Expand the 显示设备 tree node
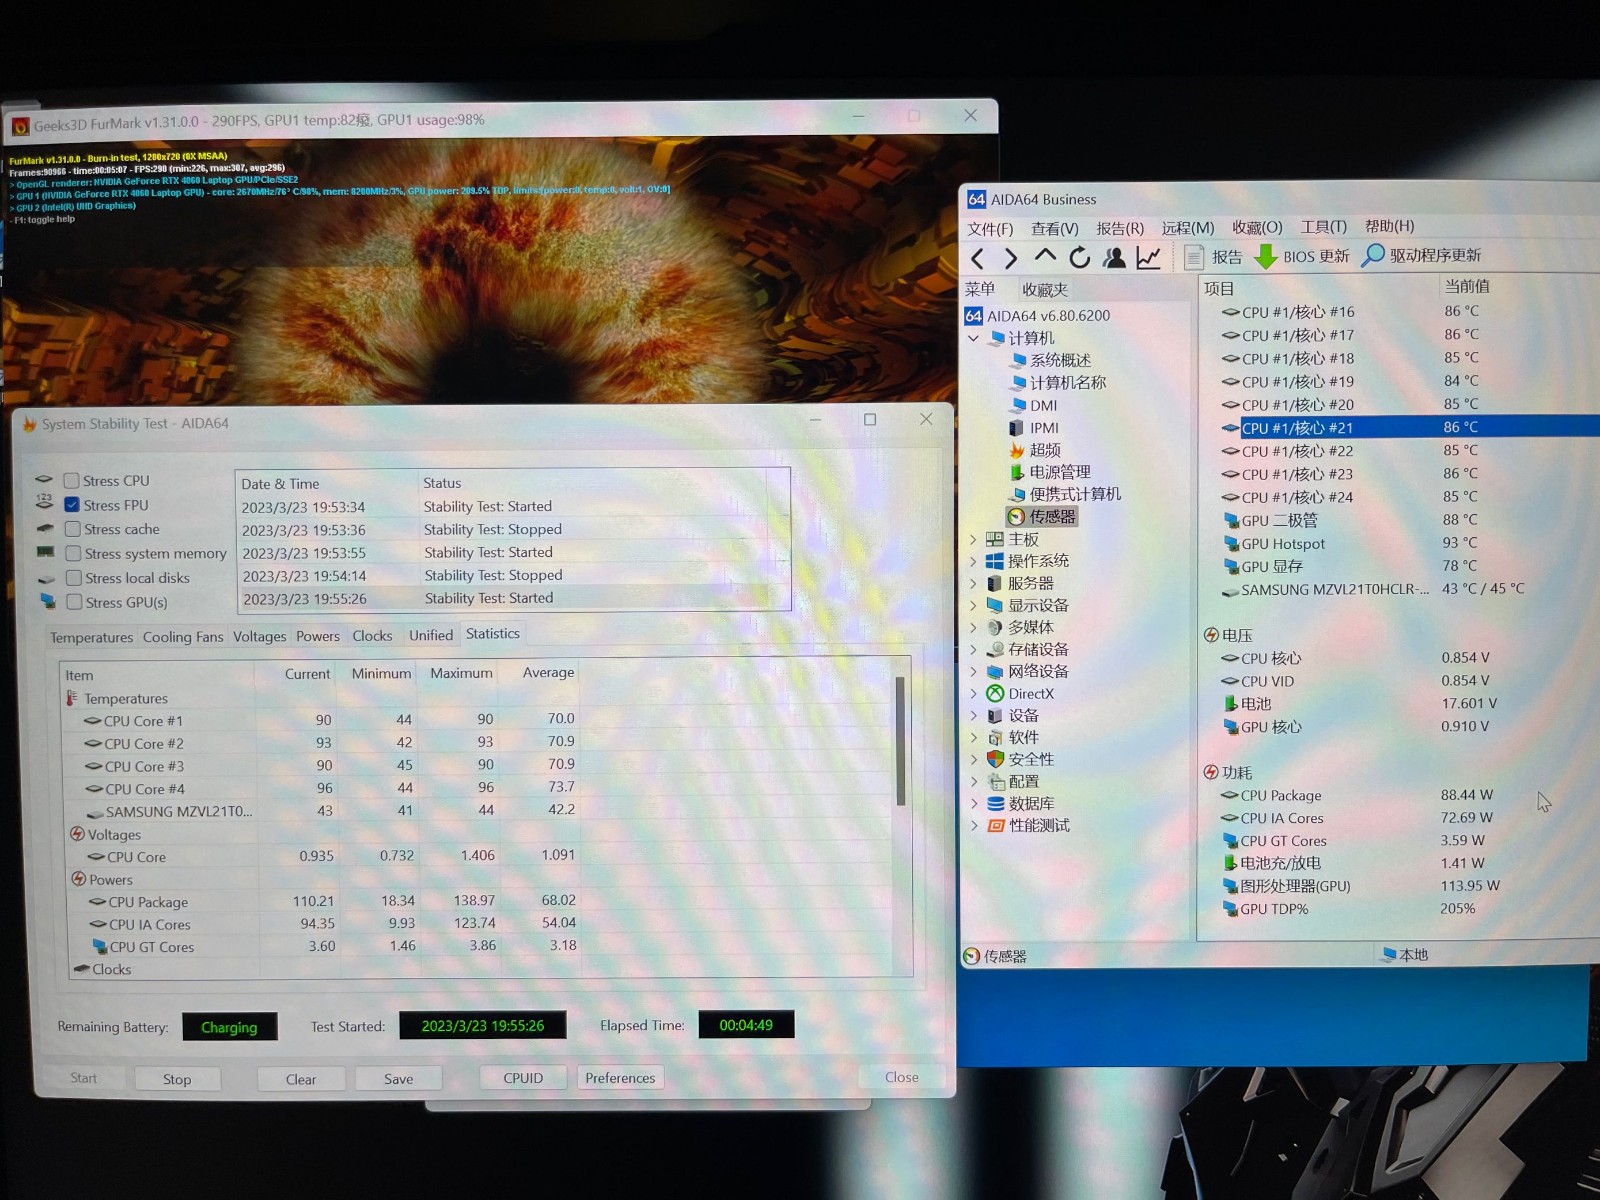This screenshot has width=1600, height=1200. [973, 605]
